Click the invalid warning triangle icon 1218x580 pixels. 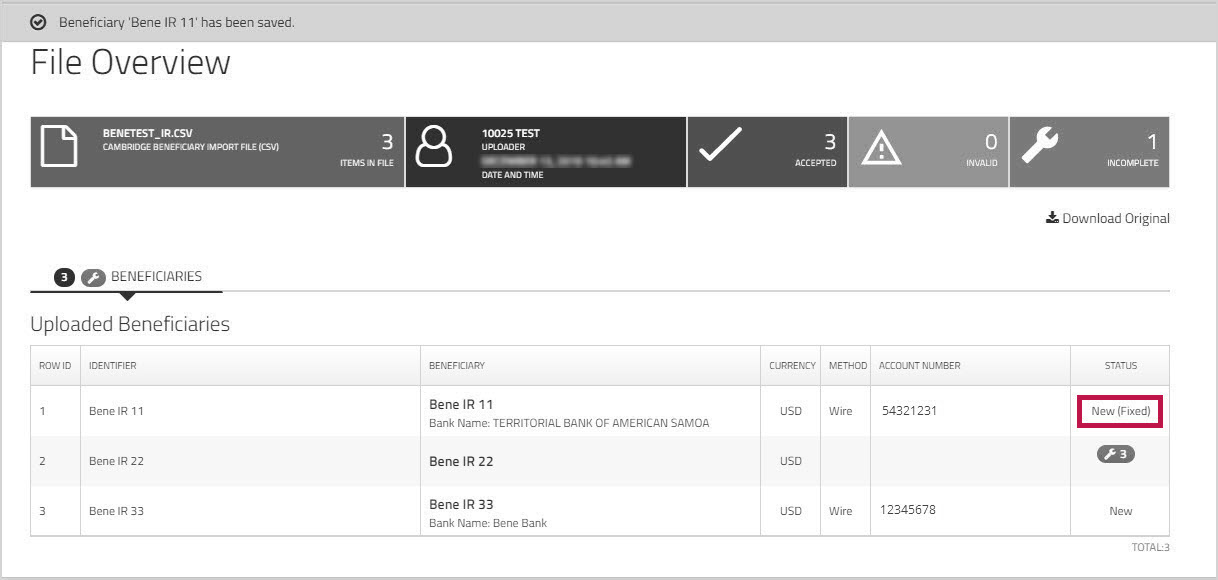(881, 148)
